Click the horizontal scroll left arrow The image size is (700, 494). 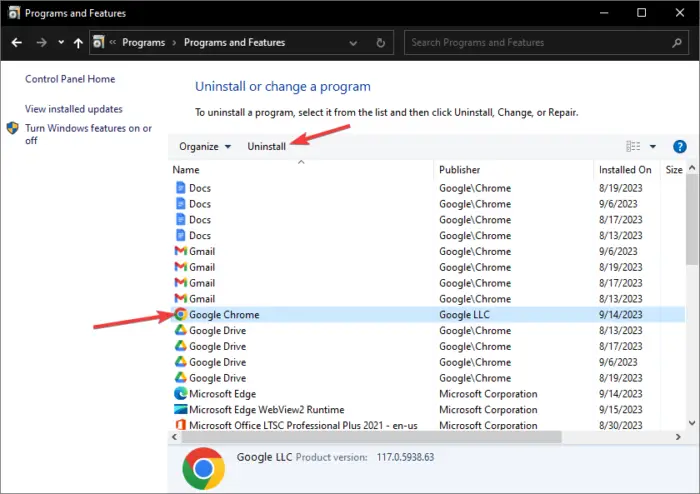coord(175,437)
